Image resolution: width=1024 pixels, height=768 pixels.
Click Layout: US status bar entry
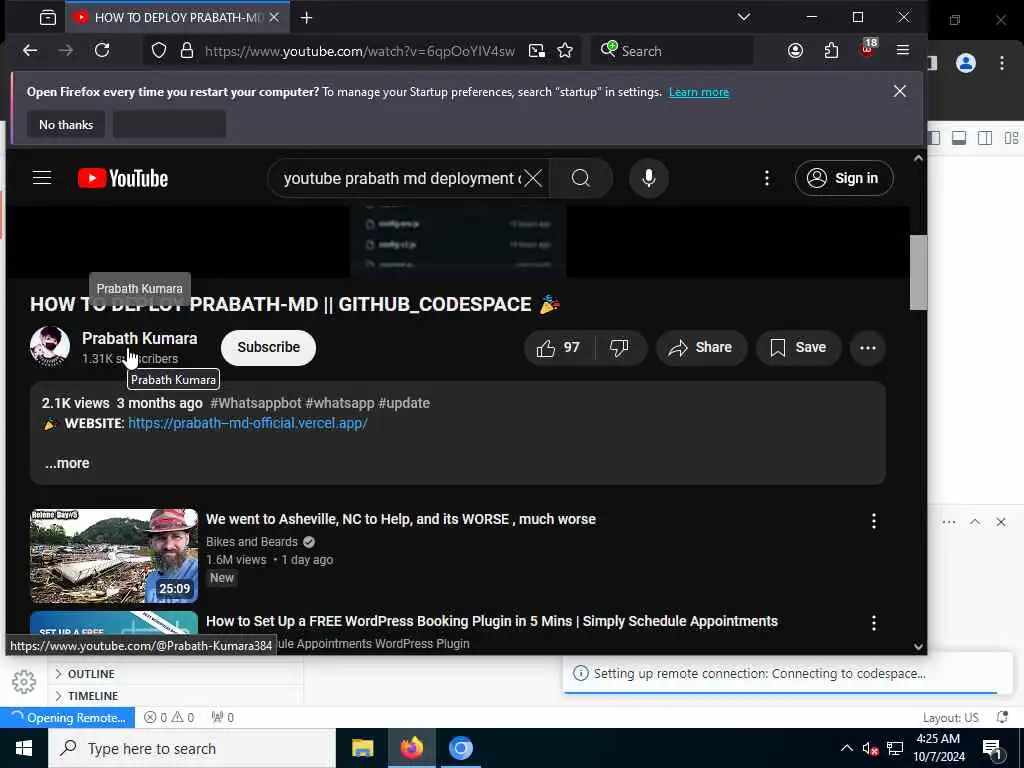pyautogui.click(x=950, y=718)
